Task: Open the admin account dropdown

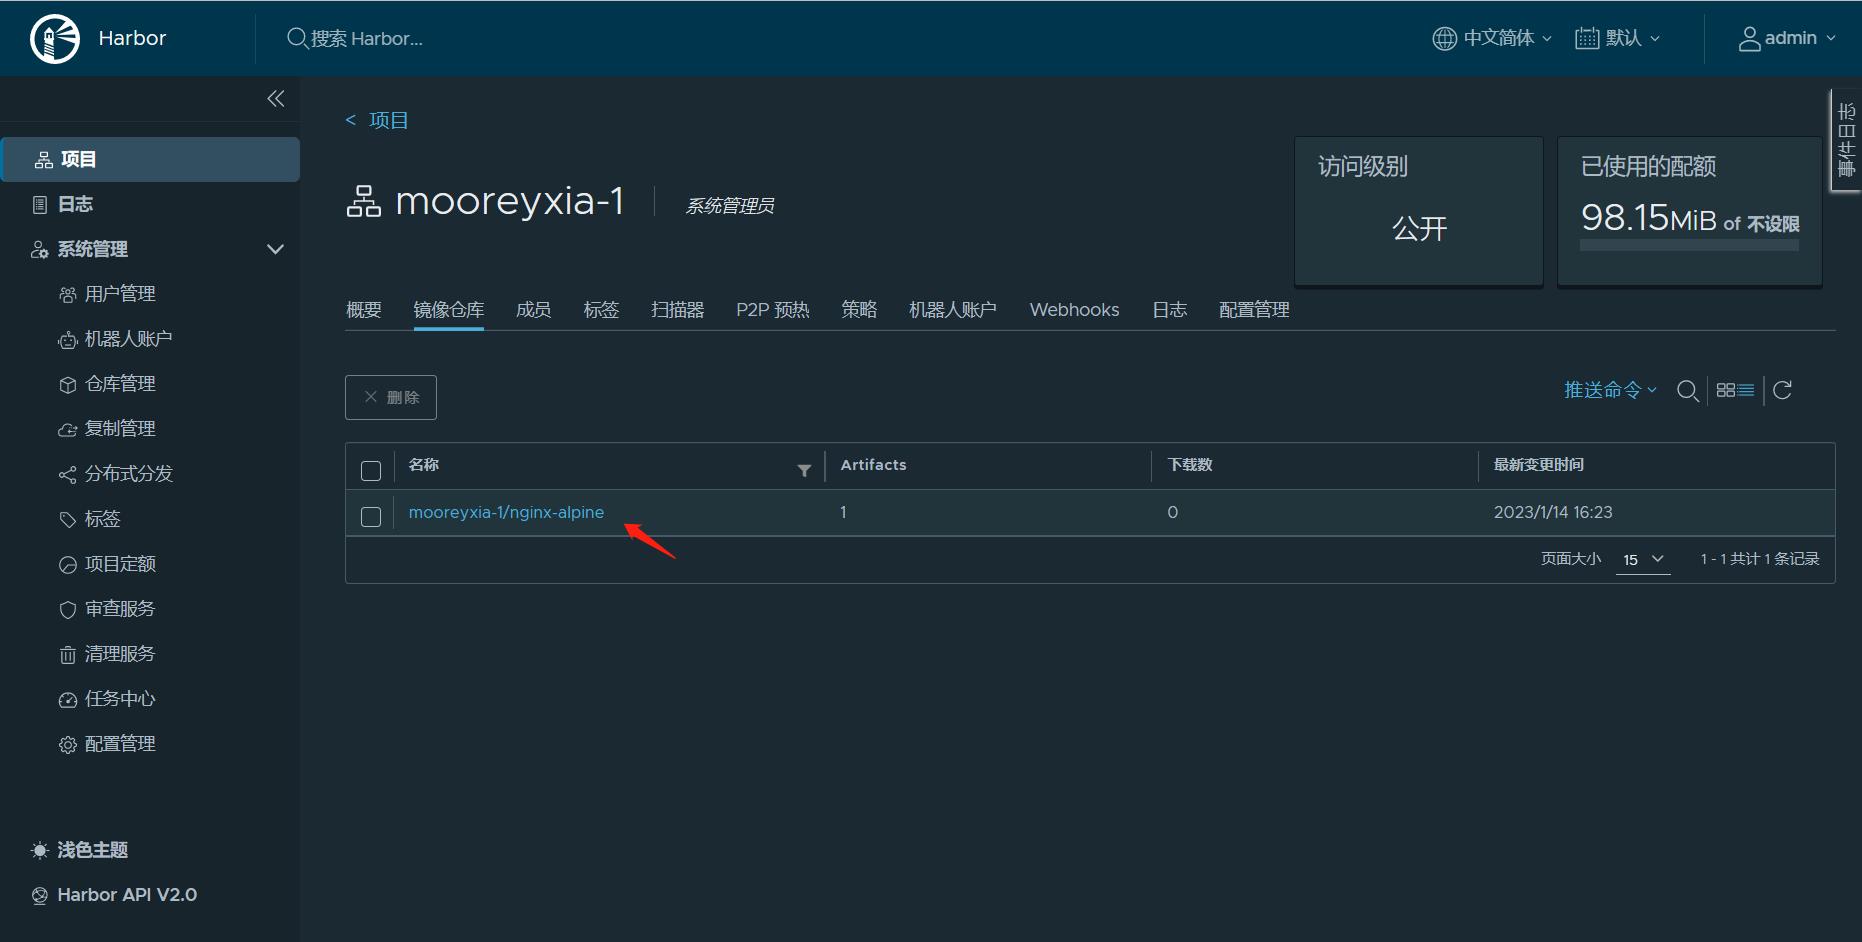Action: [1787, 38]
